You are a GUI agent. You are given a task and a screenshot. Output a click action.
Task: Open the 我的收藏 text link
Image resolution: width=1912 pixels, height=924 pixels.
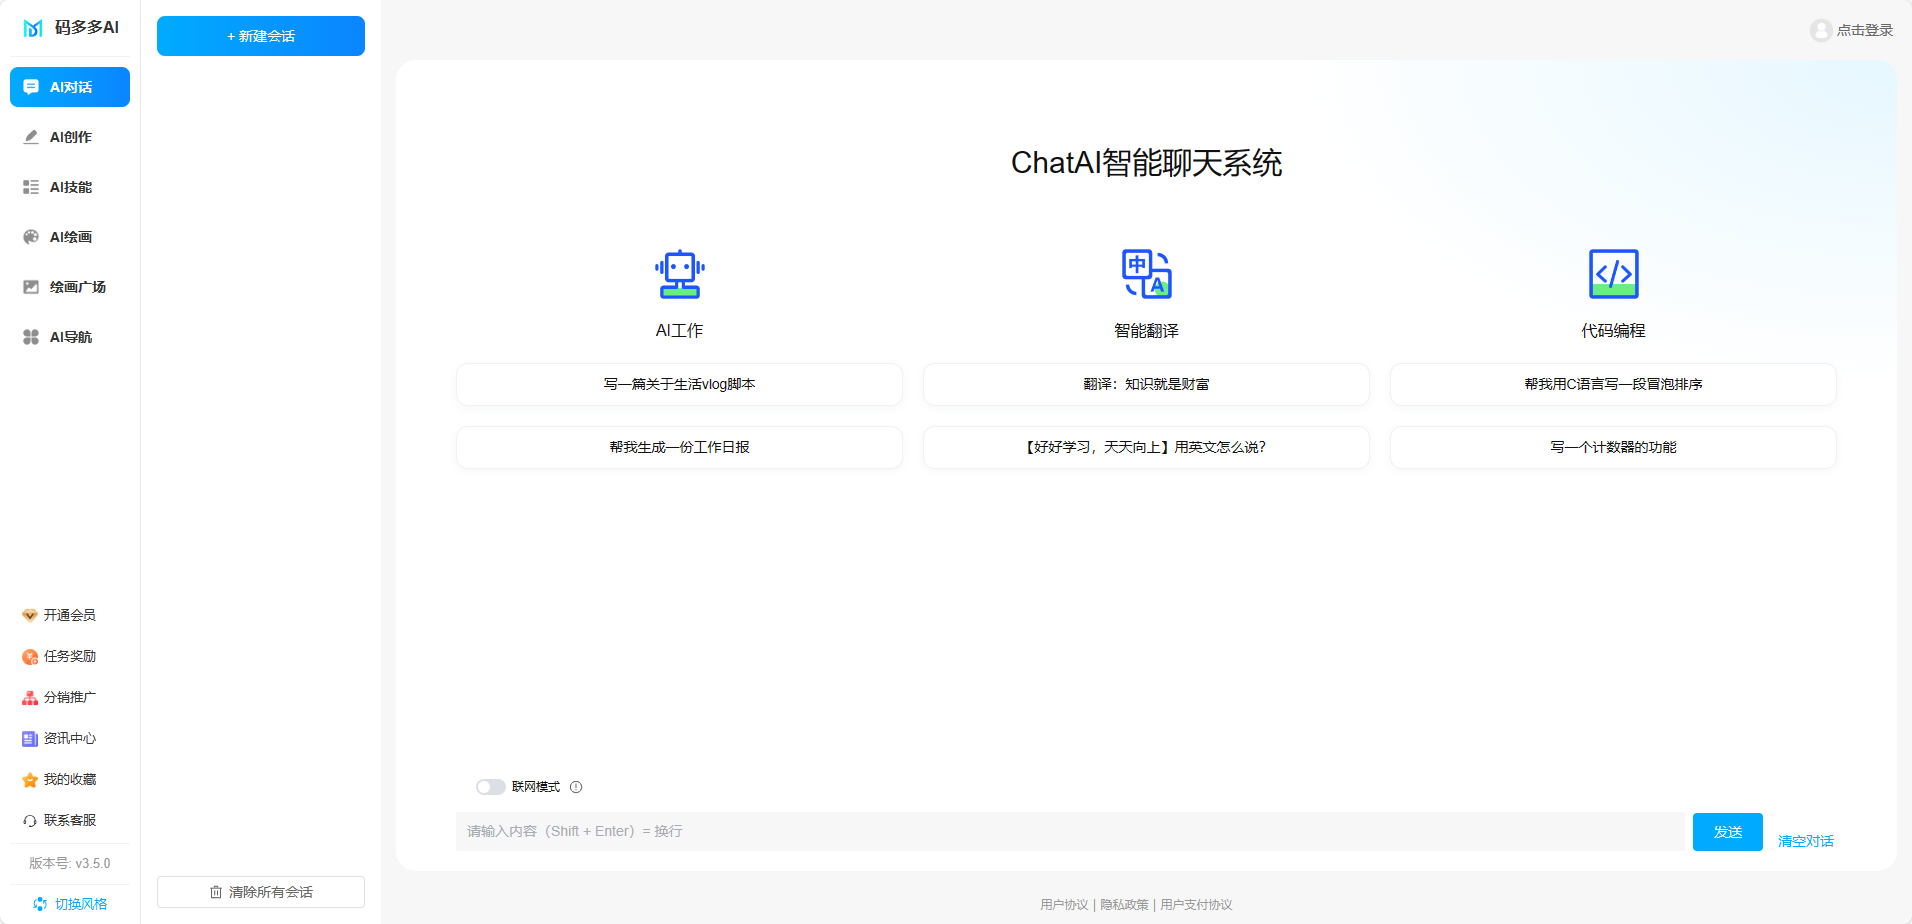[x=70, y=779]
